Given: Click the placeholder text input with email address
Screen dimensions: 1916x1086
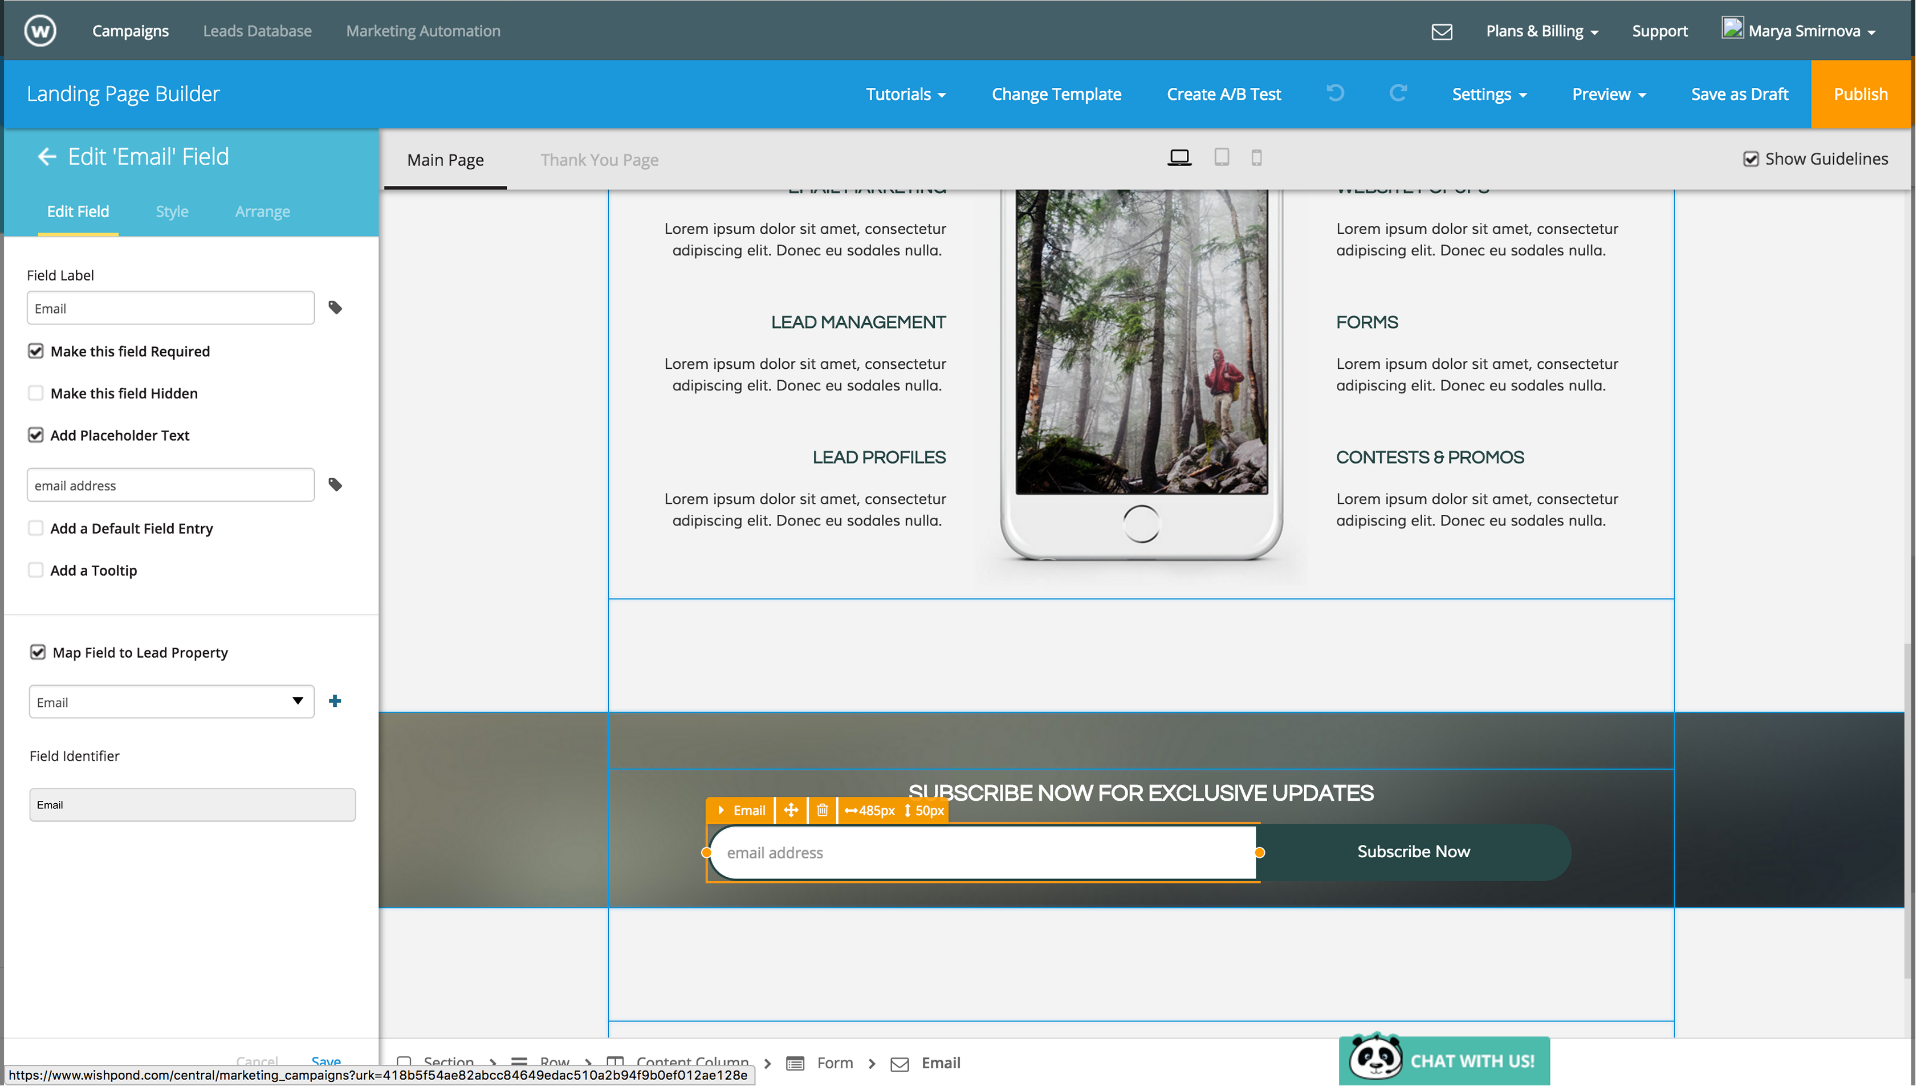Looking at the screenshot, I should tap(170, 485).
